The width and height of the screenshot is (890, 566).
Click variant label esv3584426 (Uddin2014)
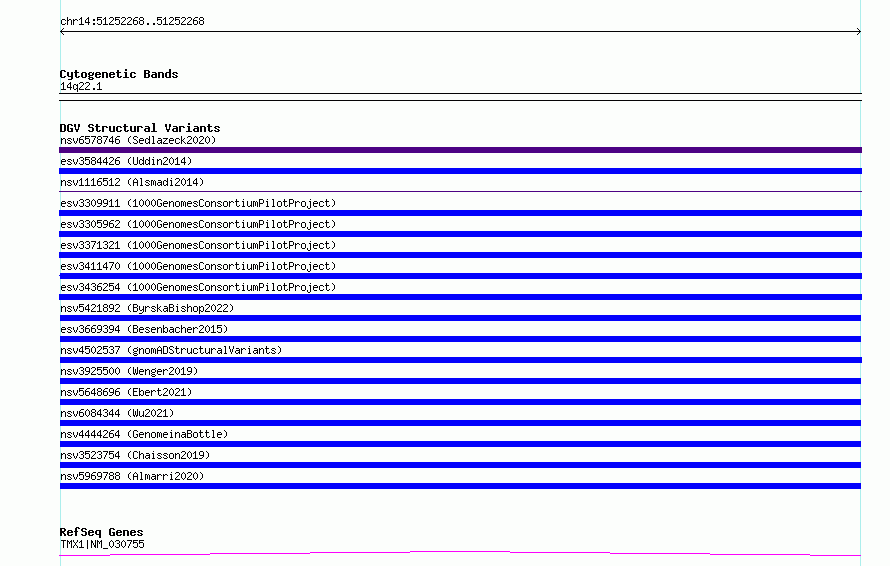[x=126, y=161]
